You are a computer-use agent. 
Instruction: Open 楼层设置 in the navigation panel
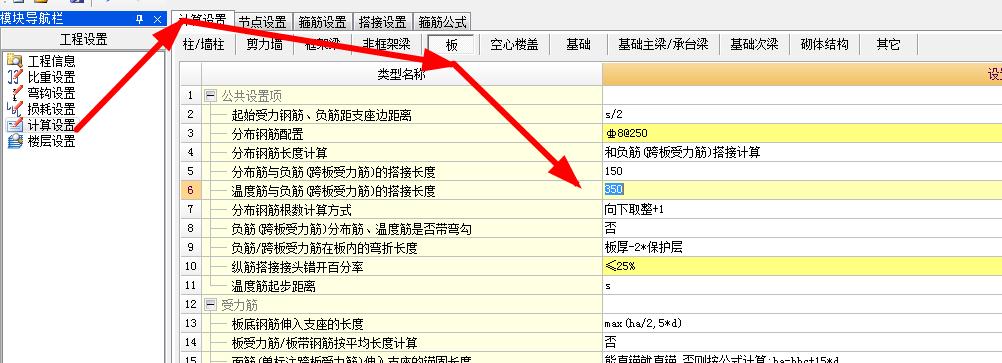tap(51, 141)
